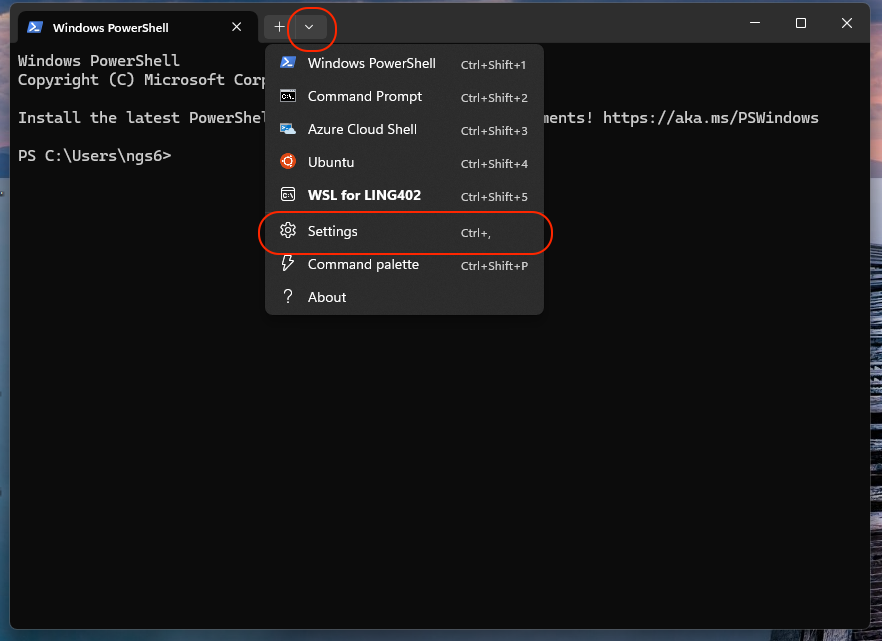The image size is (882, 641).
Task: Click the Command Prompt menu icon
Action: pyautogui.click(x=288, y=96)
